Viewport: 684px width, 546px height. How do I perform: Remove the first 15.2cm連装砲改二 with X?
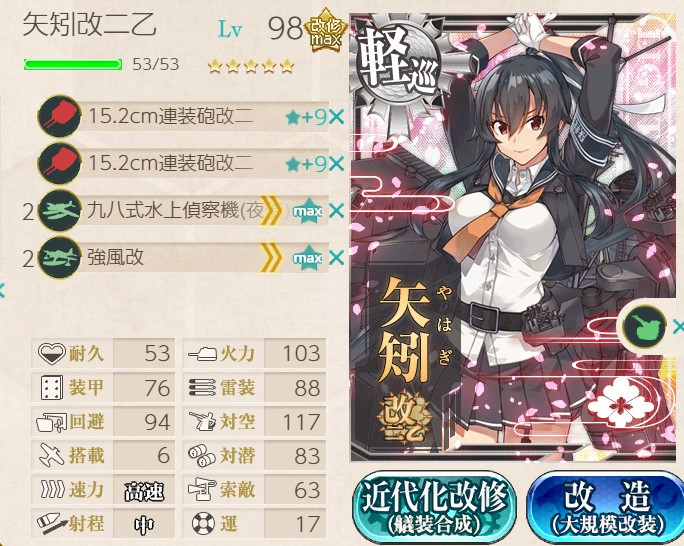click(x=336, y=117)
